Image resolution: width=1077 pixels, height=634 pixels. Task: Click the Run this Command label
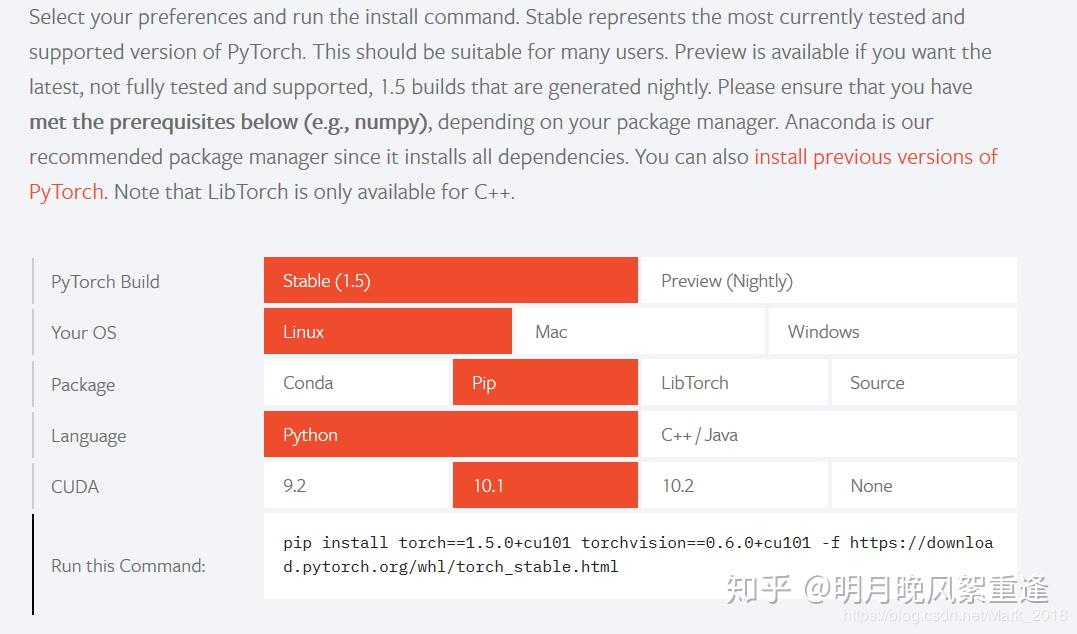128,565
